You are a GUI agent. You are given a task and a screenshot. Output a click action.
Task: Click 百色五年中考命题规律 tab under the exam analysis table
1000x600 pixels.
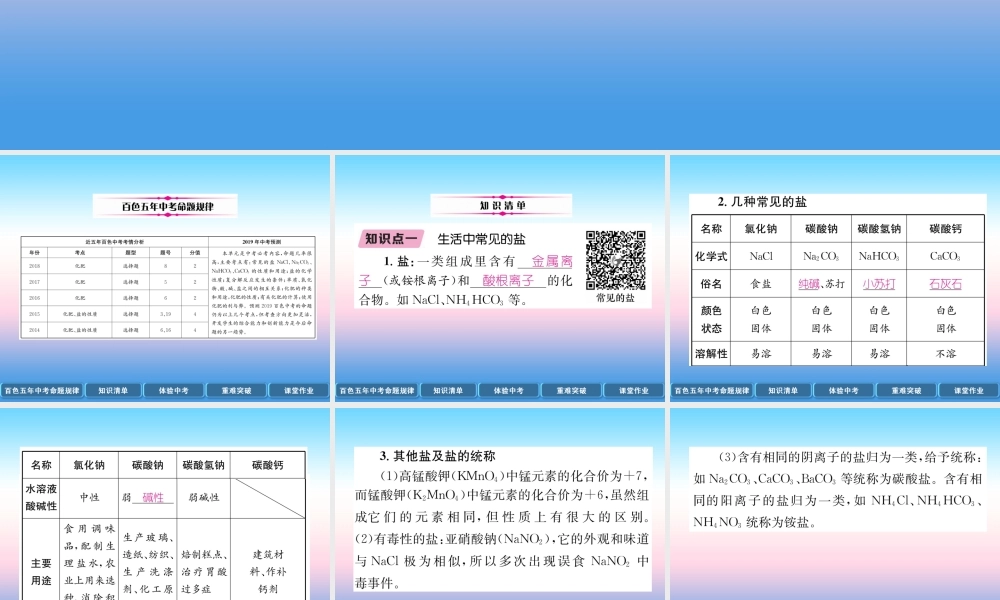[42, 390]
